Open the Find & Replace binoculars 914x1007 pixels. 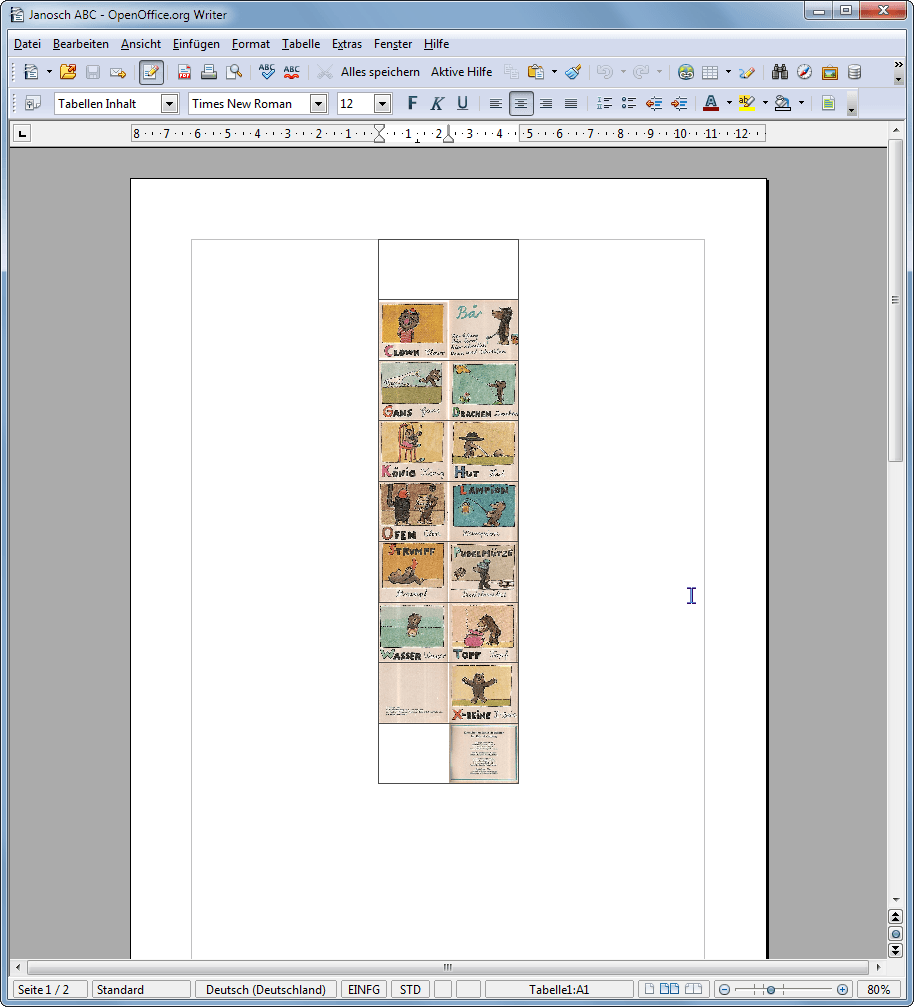tap(780, 72)
